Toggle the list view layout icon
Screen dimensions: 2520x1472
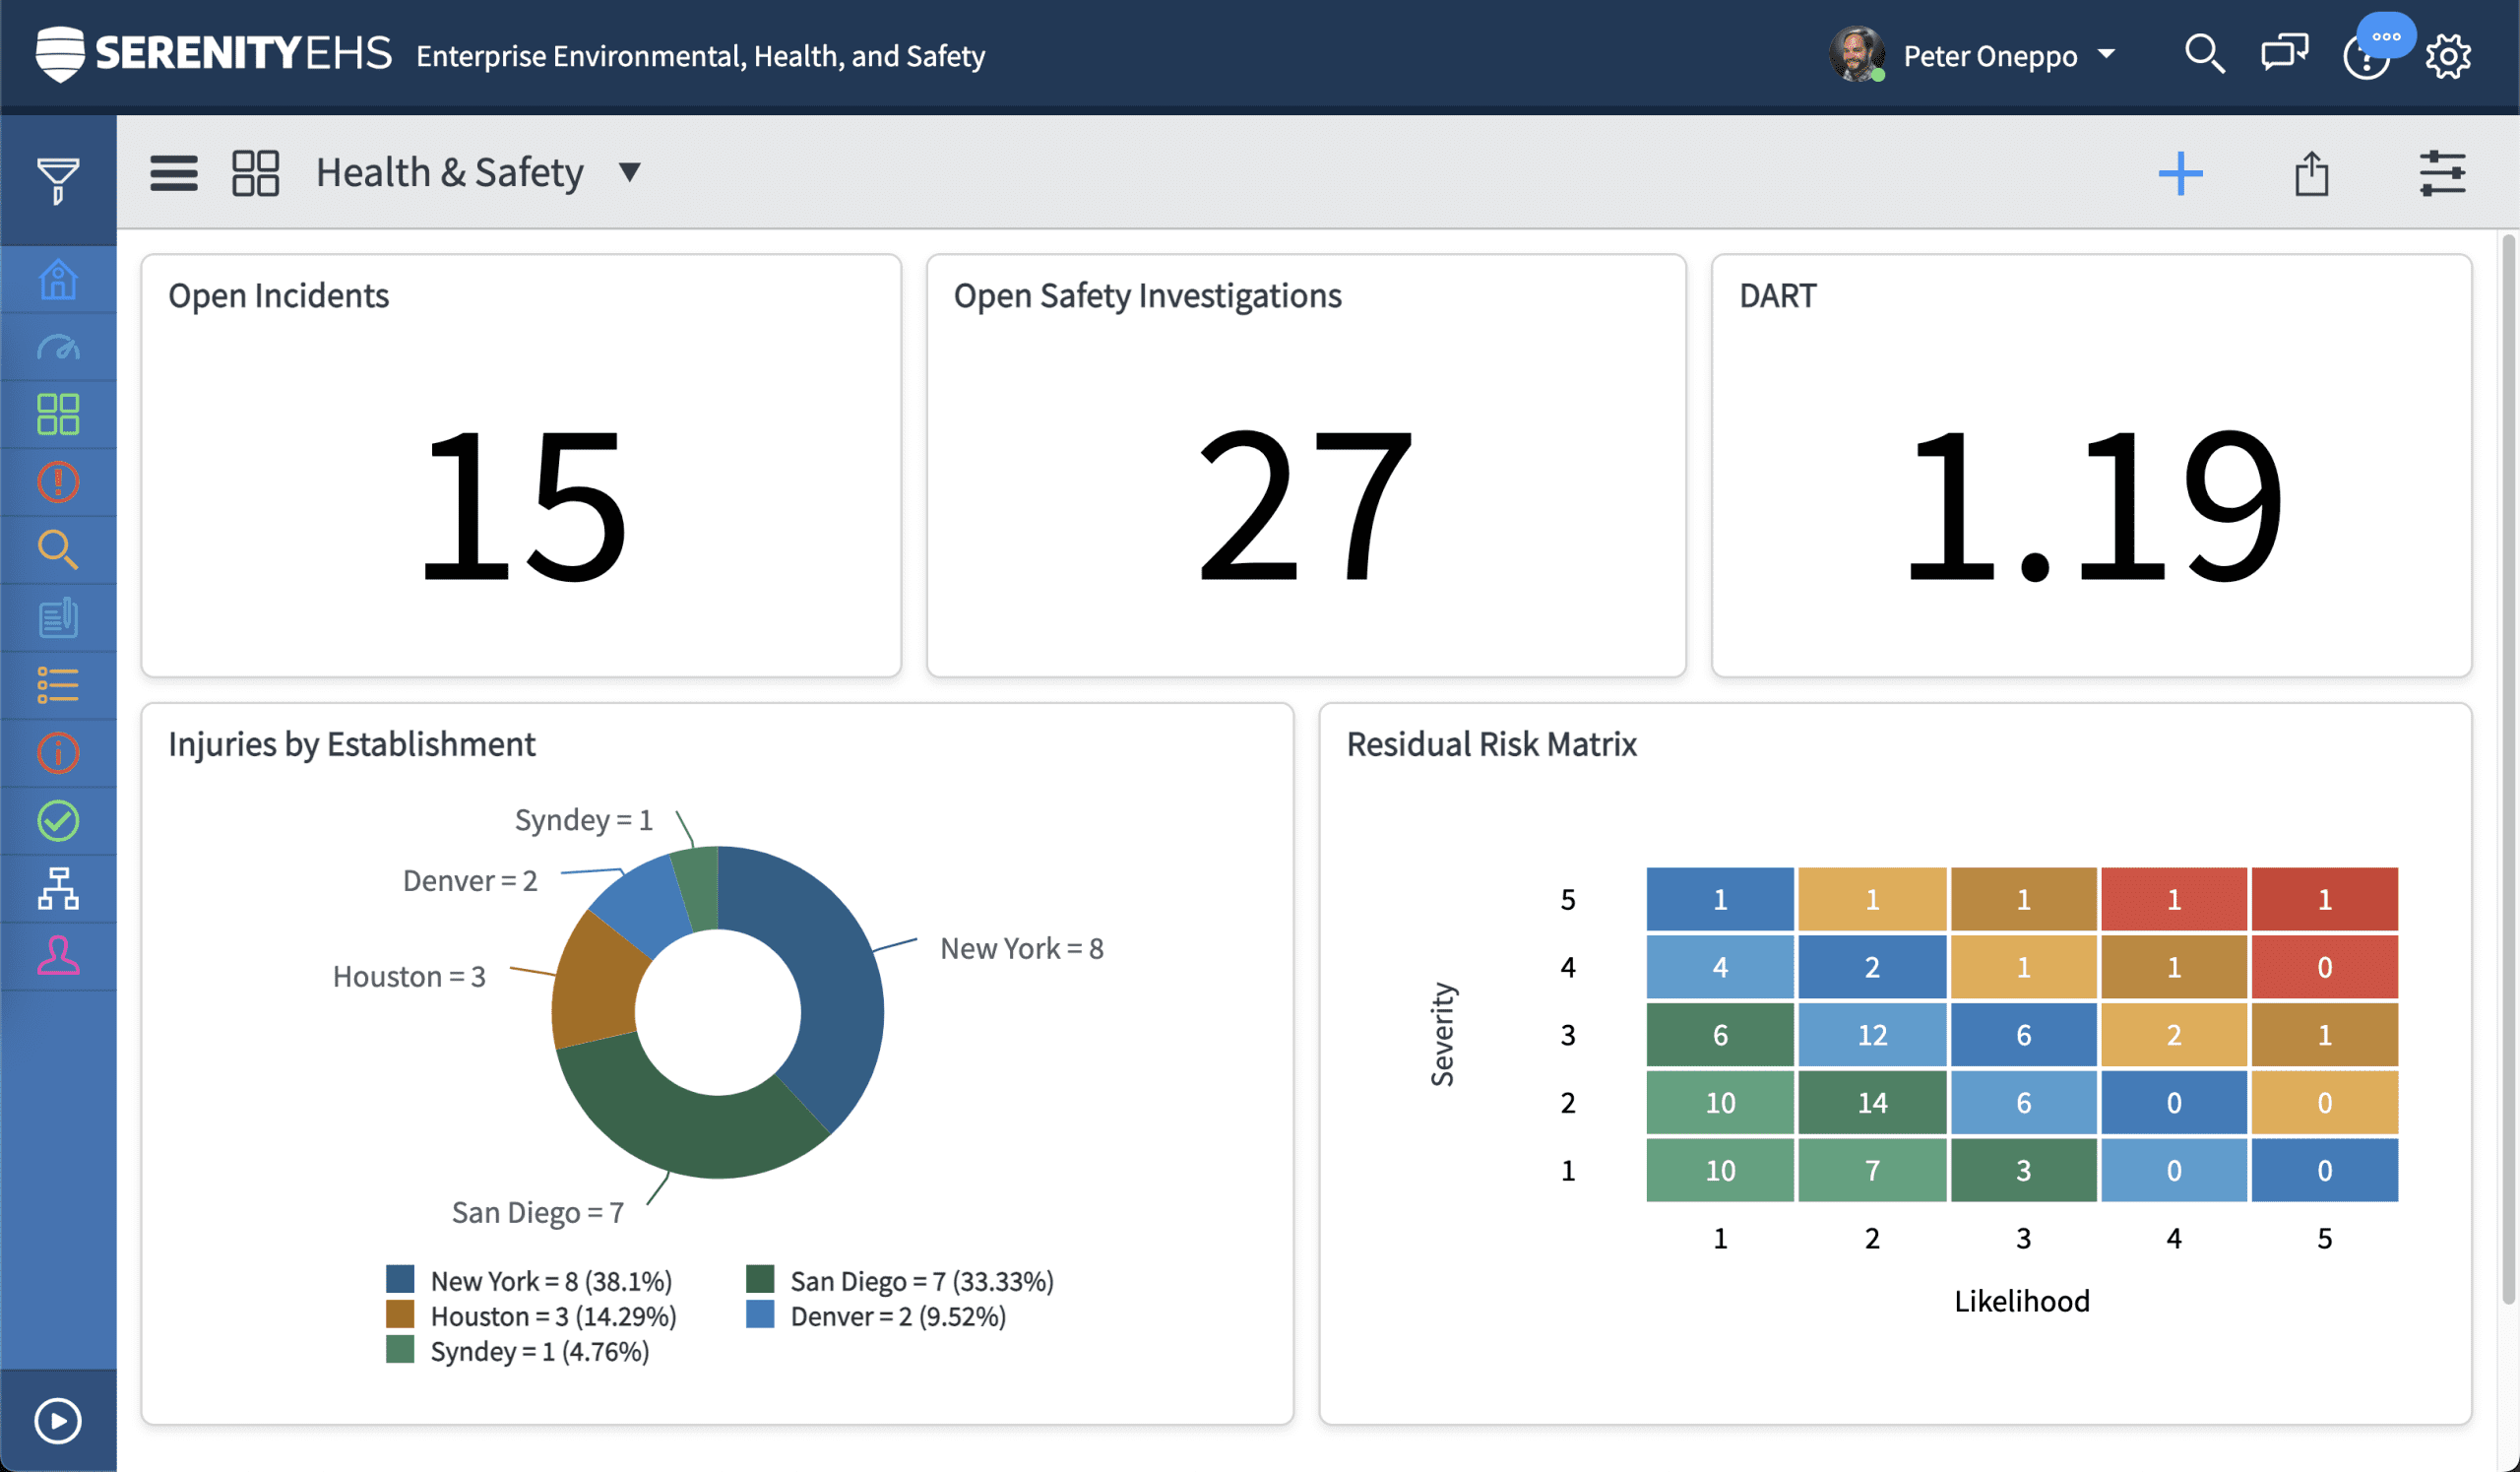[171, 171]
